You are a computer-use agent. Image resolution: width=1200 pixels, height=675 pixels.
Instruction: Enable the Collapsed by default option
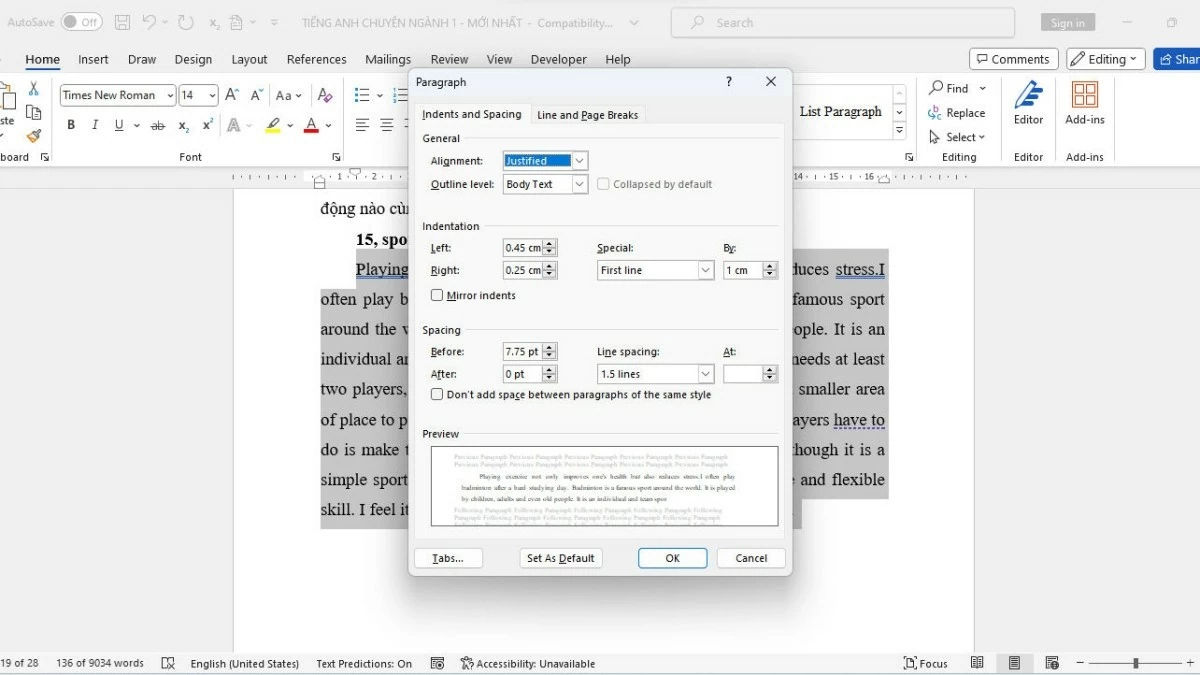pos(603,184)
